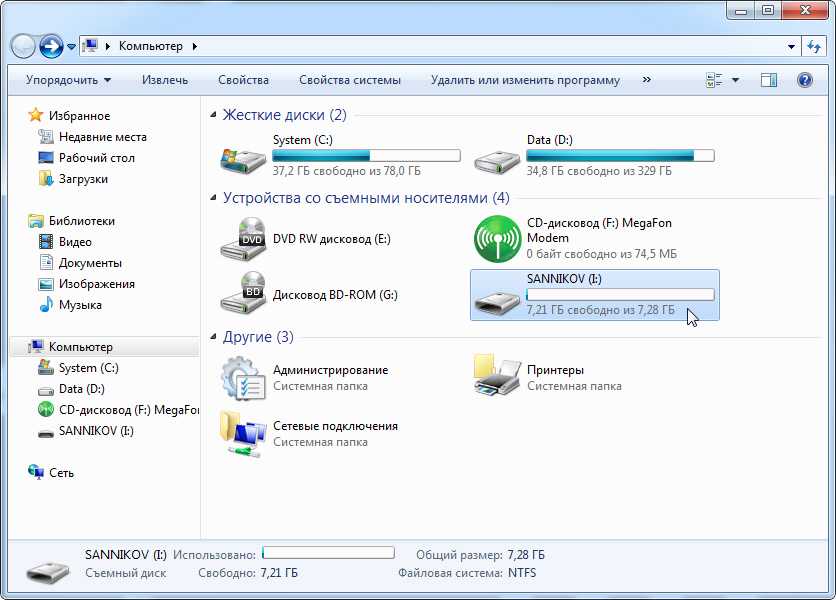Show more toolbar commands via double chevron
The width and height of the screenshot is (836, 600).
pyautogui.click(x=647, y=79)
